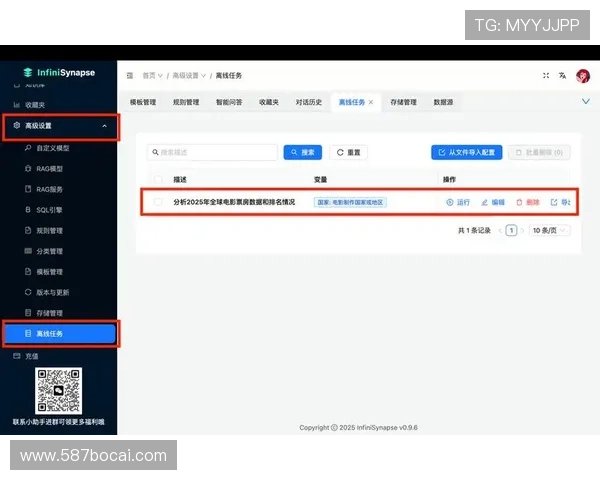
Task: Switch to the 对话历史 tab
Action: pos(308,102)
